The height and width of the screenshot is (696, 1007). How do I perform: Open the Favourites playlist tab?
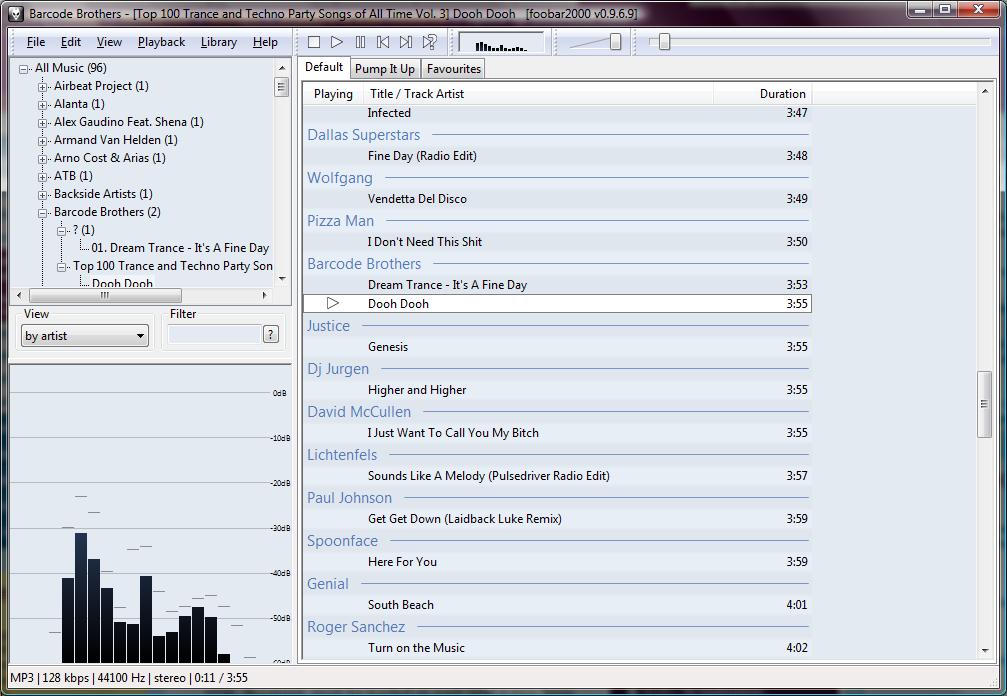pyautogui.click(x=453, y=69)
